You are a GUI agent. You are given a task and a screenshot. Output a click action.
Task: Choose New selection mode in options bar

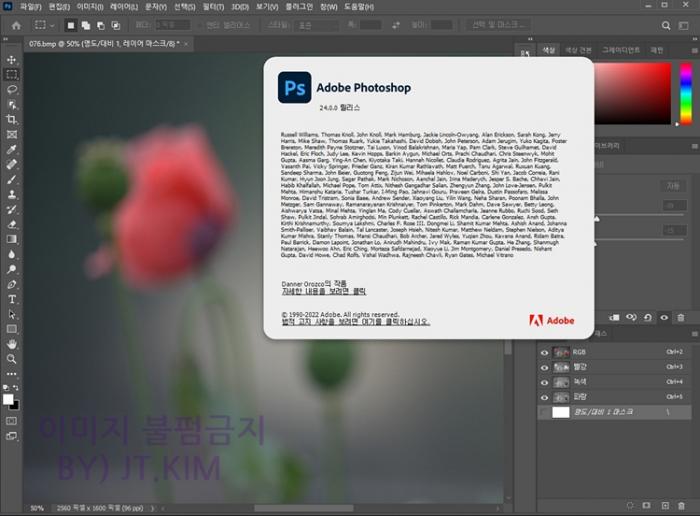71,25
